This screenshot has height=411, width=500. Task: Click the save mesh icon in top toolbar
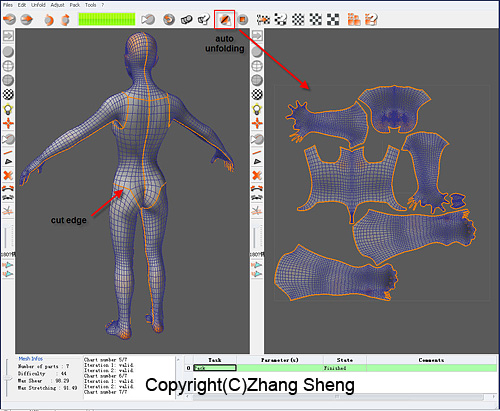[27, 19]
